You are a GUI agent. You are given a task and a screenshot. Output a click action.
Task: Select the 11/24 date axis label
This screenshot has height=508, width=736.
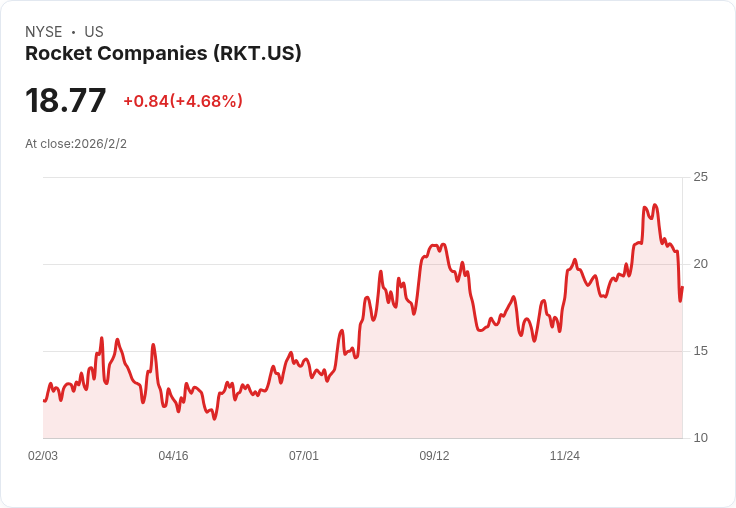[x=565, y=456]
